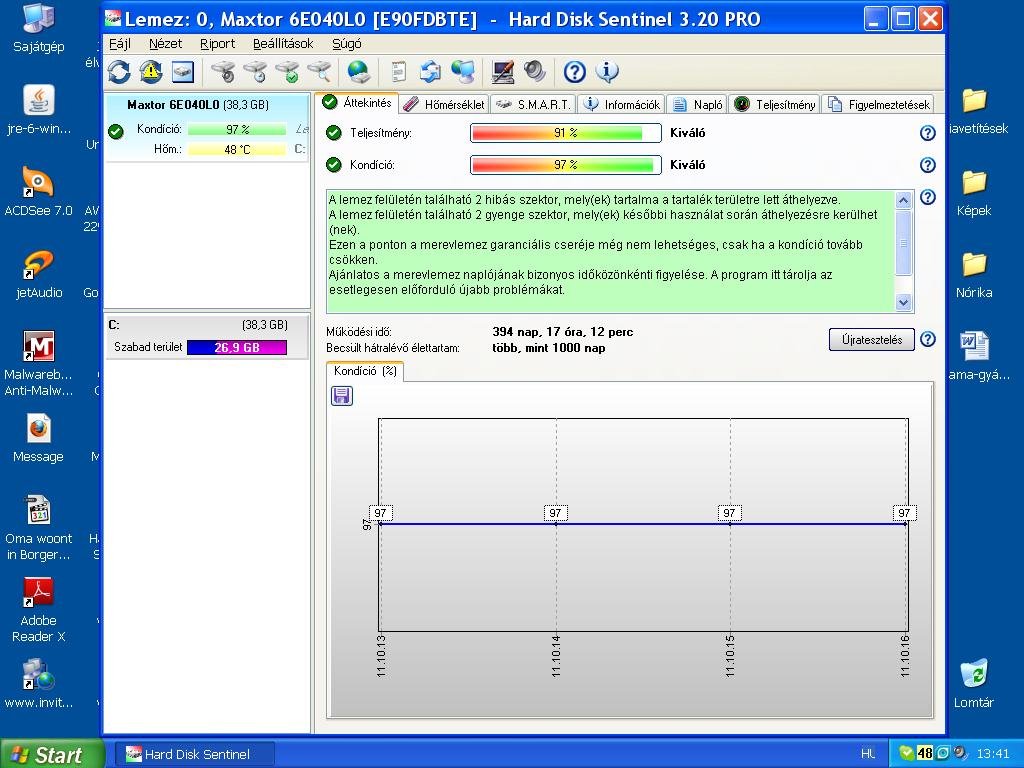Screen dimensions: 1024x768
Task: Select the Kondíció (%) graph tab
Action: click(x=365, y=371)
